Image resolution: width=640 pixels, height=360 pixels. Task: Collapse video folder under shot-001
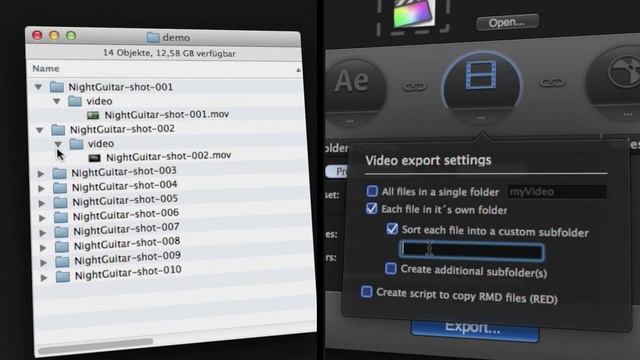coord(57,101)
